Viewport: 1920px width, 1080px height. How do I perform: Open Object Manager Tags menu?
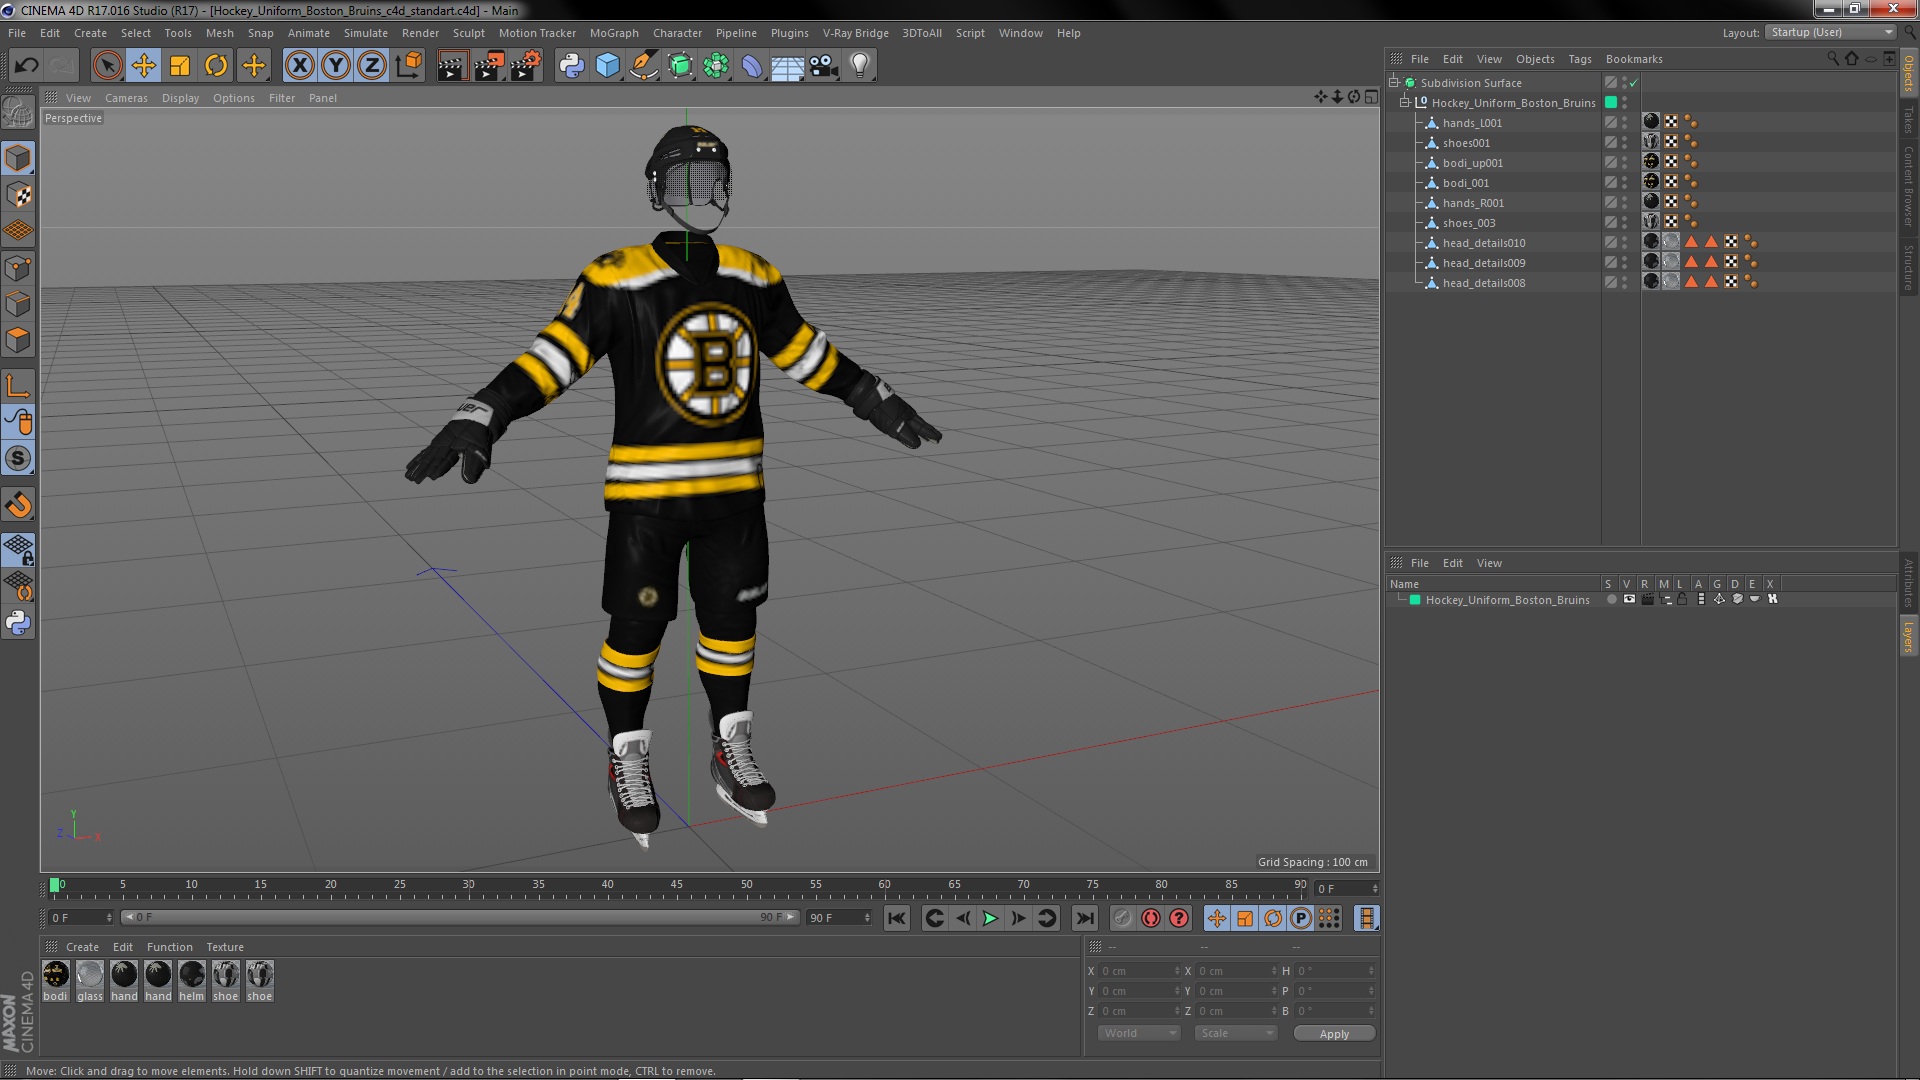tap(1579, 59)
